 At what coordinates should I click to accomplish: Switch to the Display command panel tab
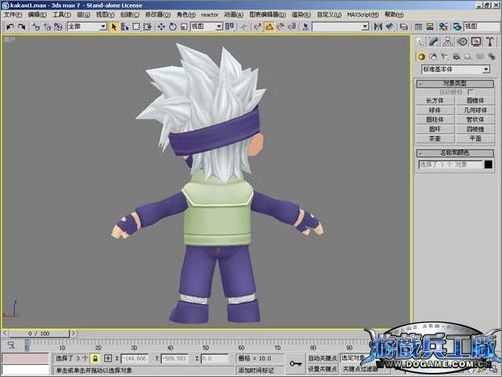coord(476,42)
